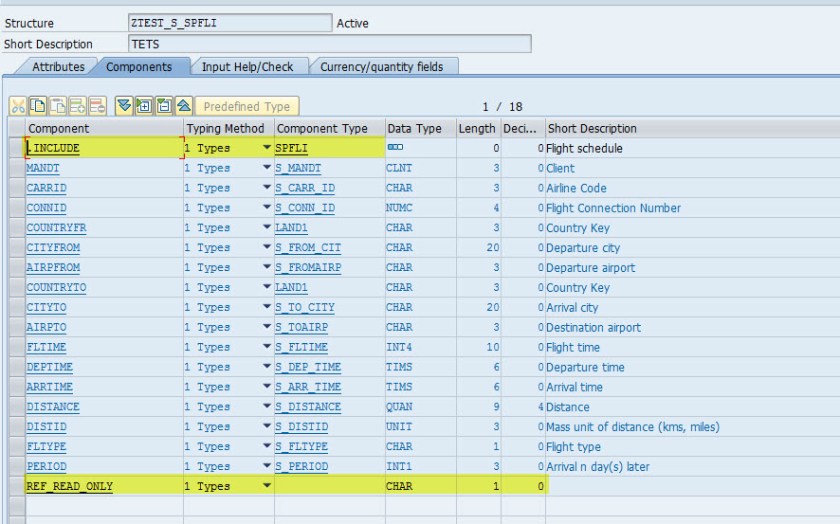Viewport: 840px width, 524px height.
Task: Open the Typing Method dropdown for REF_READ_ONLY
Action: pyautogui.click(x=266, y=486)
